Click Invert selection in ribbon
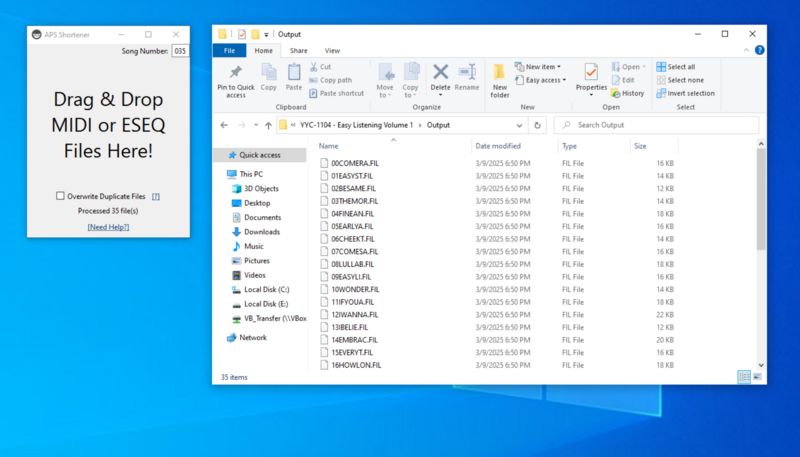 pyautogui.click(x=685, y=93)
